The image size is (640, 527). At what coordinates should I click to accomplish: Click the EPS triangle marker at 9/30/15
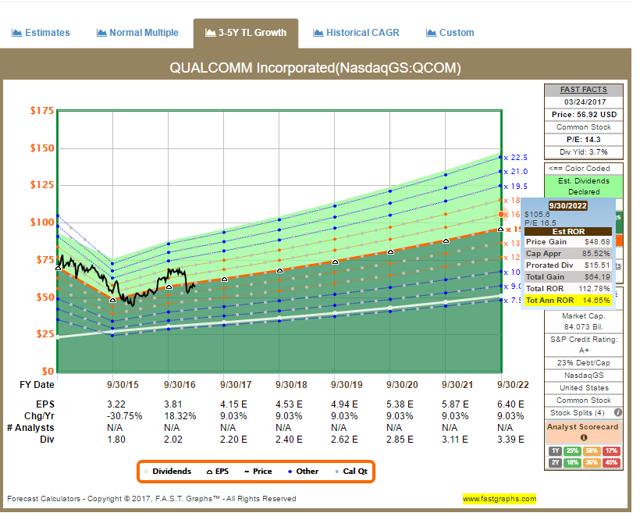click(113, 300)
